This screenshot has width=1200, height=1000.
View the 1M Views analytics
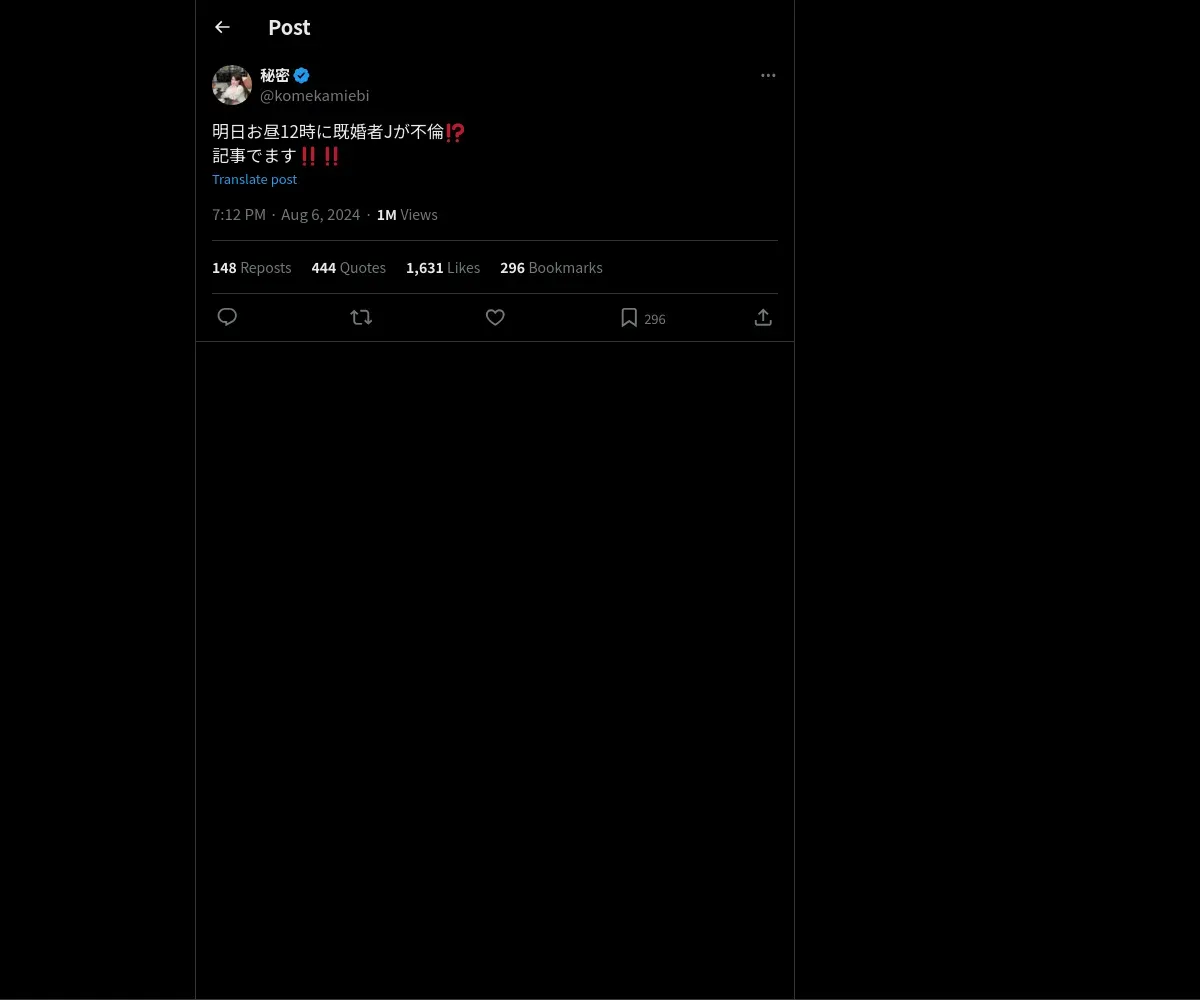point(407,214)
